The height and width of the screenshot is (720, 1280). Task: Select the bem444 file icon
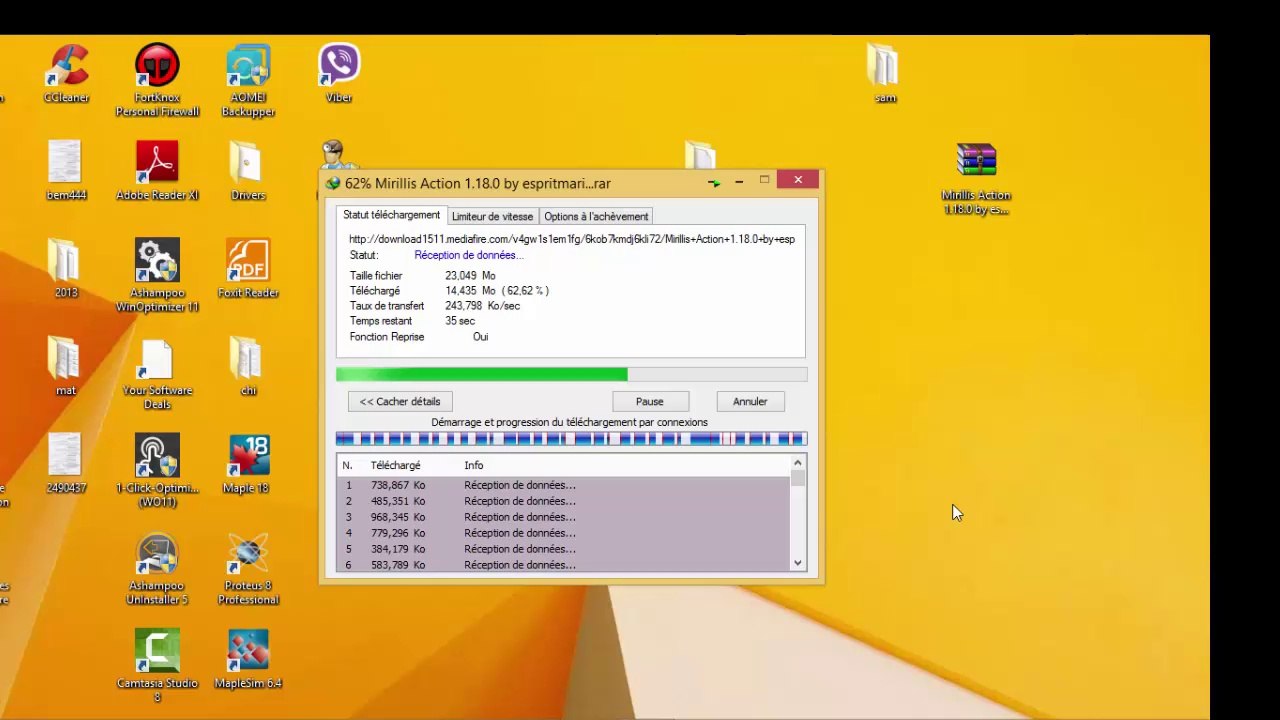click(66, 171)
